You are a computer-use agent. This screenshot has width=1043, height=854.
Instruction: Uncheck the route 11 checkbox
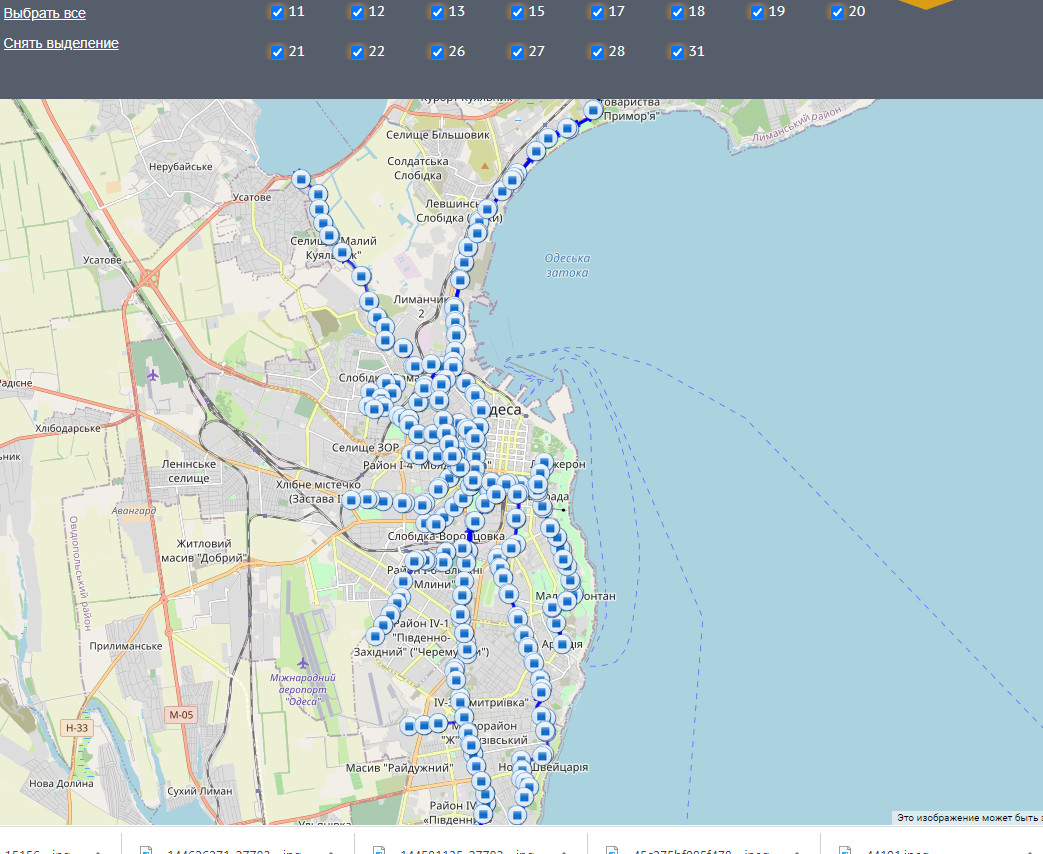click(277, 12)
